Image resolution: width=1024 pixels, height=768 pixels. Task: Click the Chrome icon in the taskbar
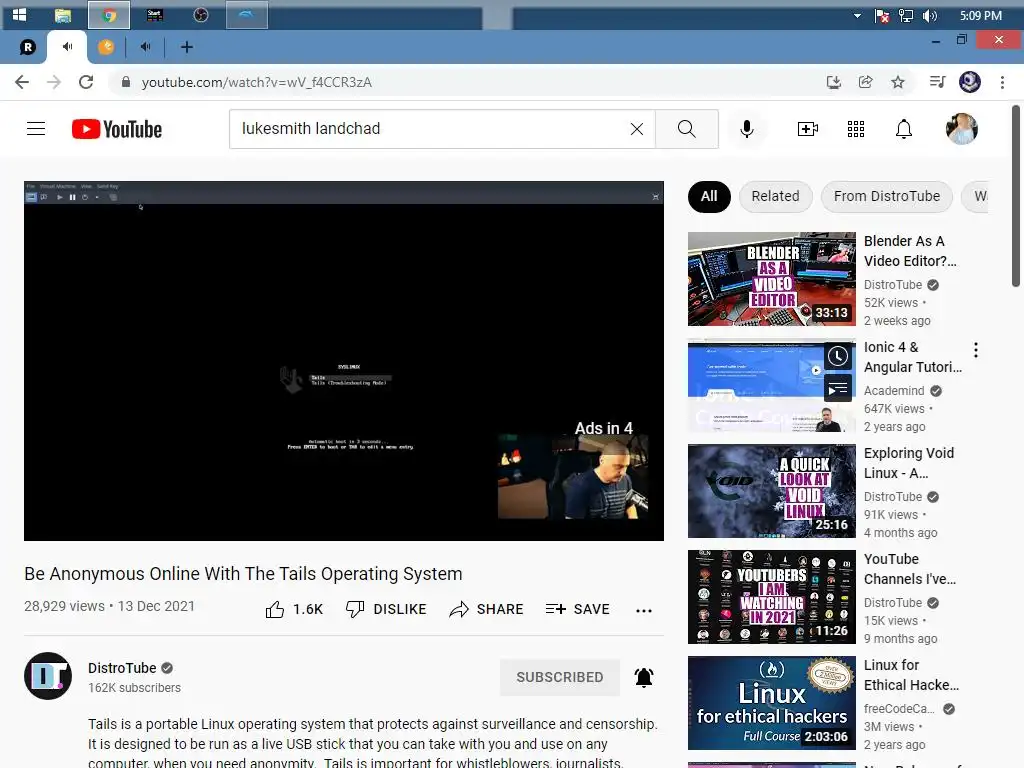109,15
